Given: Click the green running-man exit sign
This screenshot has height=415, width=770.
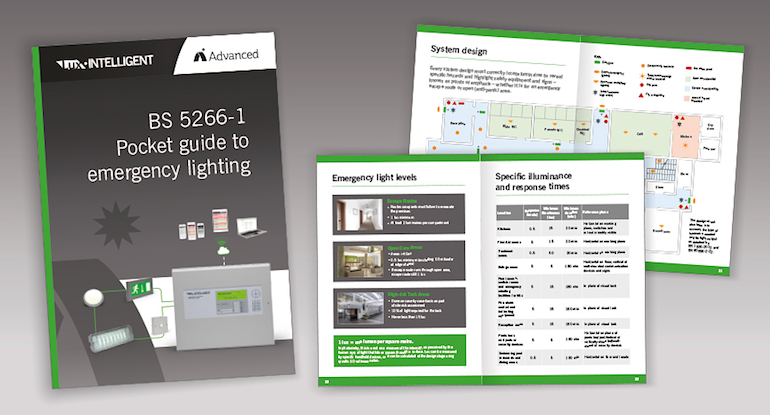Looking at the screenshot, I should click(x=140, y=289).
